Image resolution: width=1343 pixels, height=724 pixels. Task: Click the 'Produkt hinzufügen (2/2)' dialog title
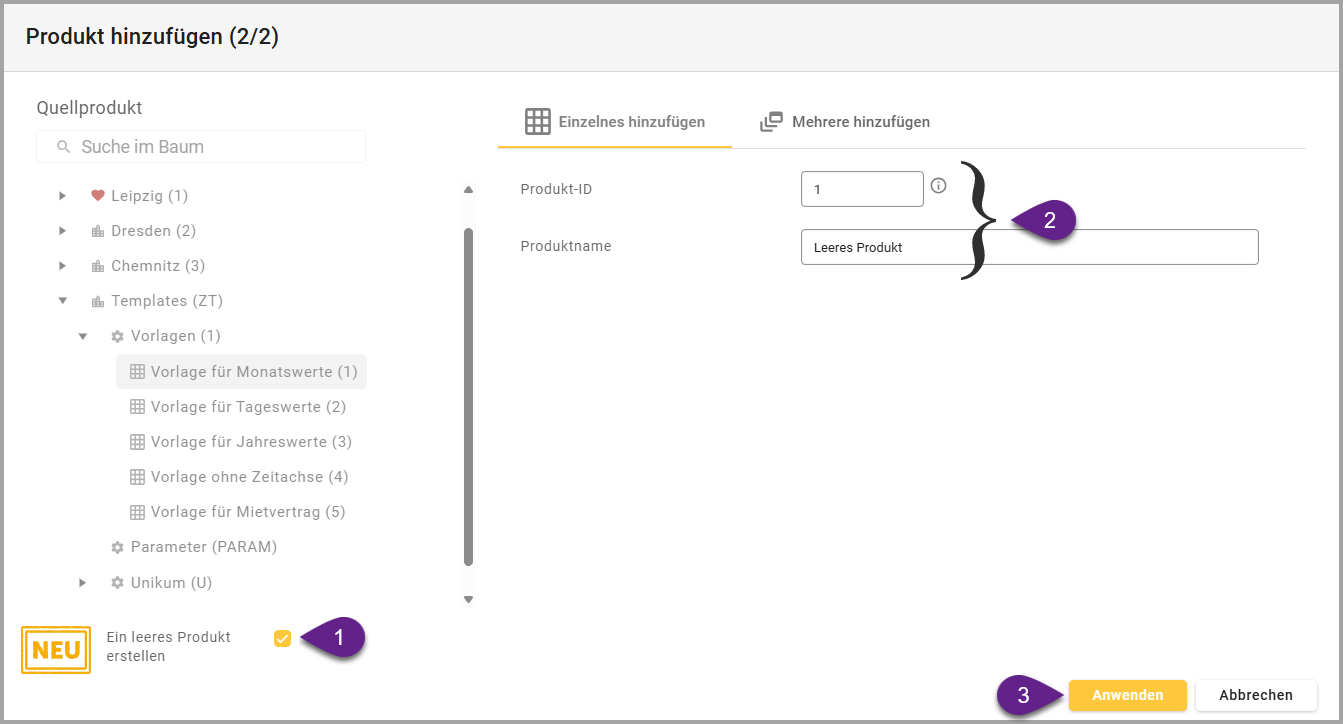click(x=152, y=37)
